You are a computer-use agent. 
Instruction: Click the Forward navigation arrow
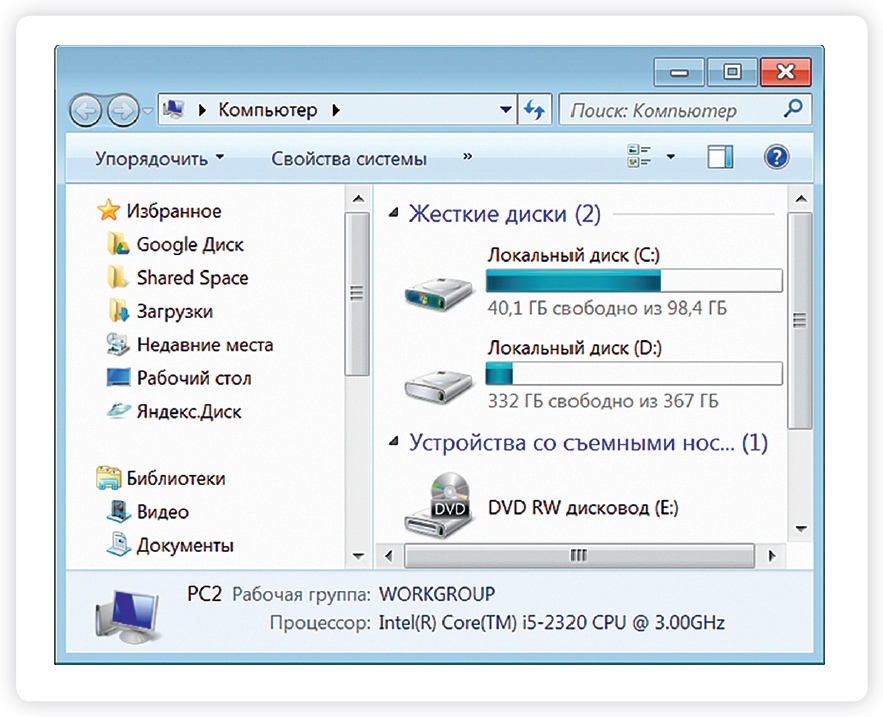122,110
